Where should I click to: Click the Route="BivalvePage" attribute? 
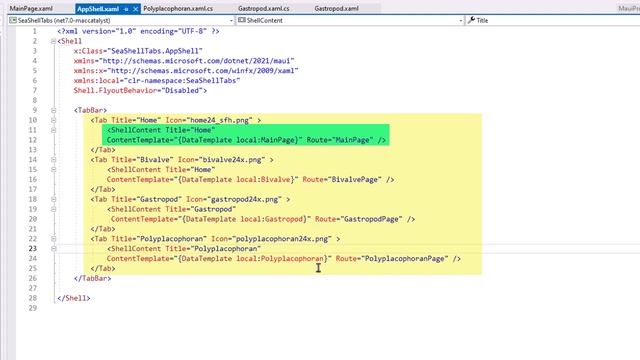pos(342,180)
